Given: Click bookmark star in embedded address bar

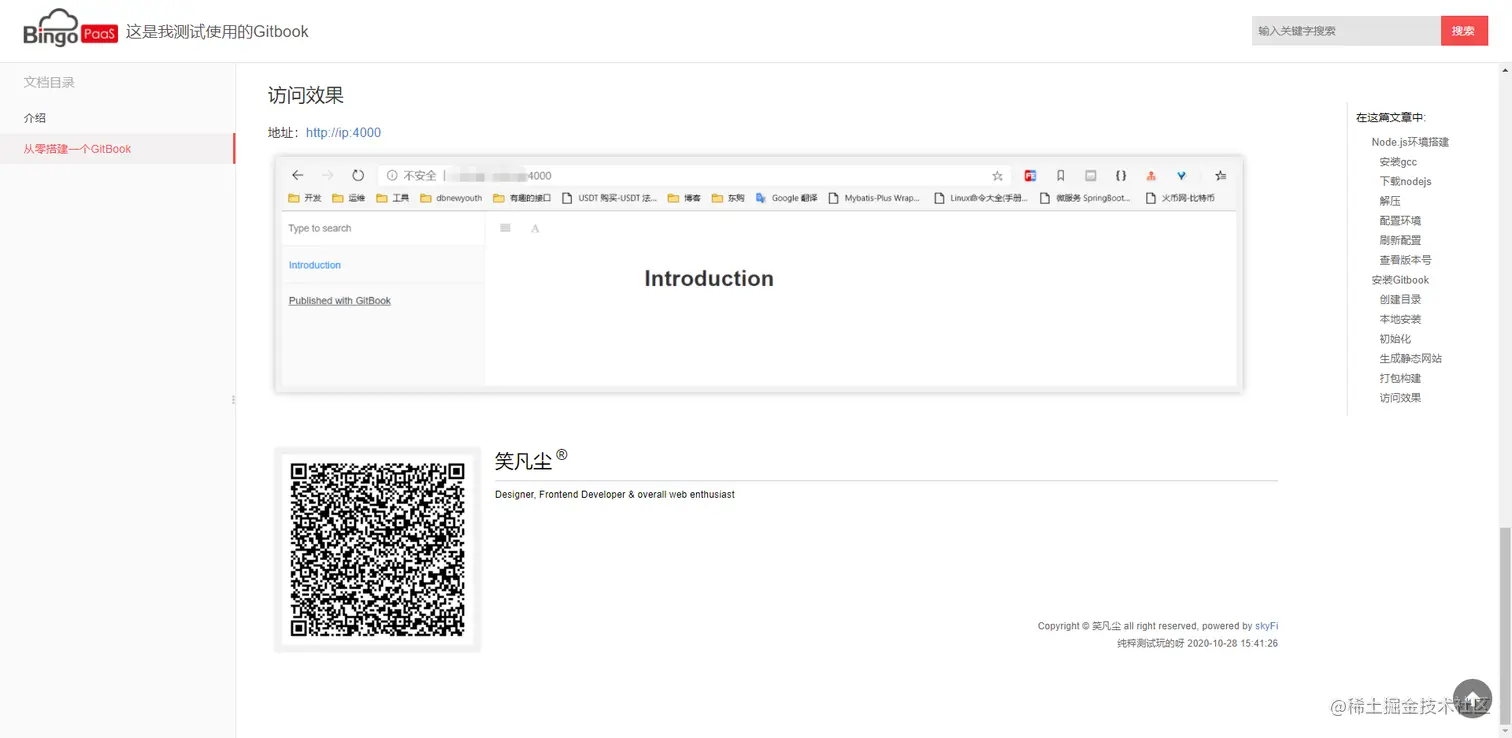Looking at the screenshot, I should coord(997,175).
